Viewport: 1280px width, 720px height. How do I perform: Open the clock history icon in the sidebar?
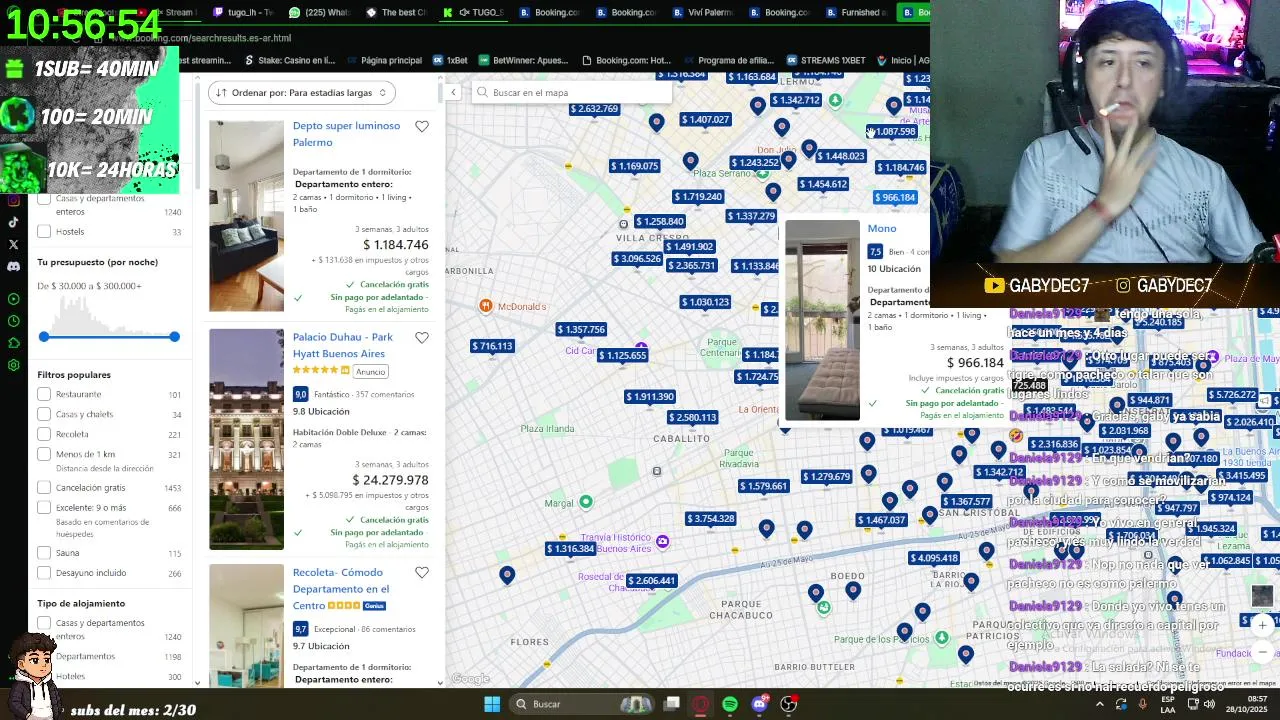coord(14,321)
